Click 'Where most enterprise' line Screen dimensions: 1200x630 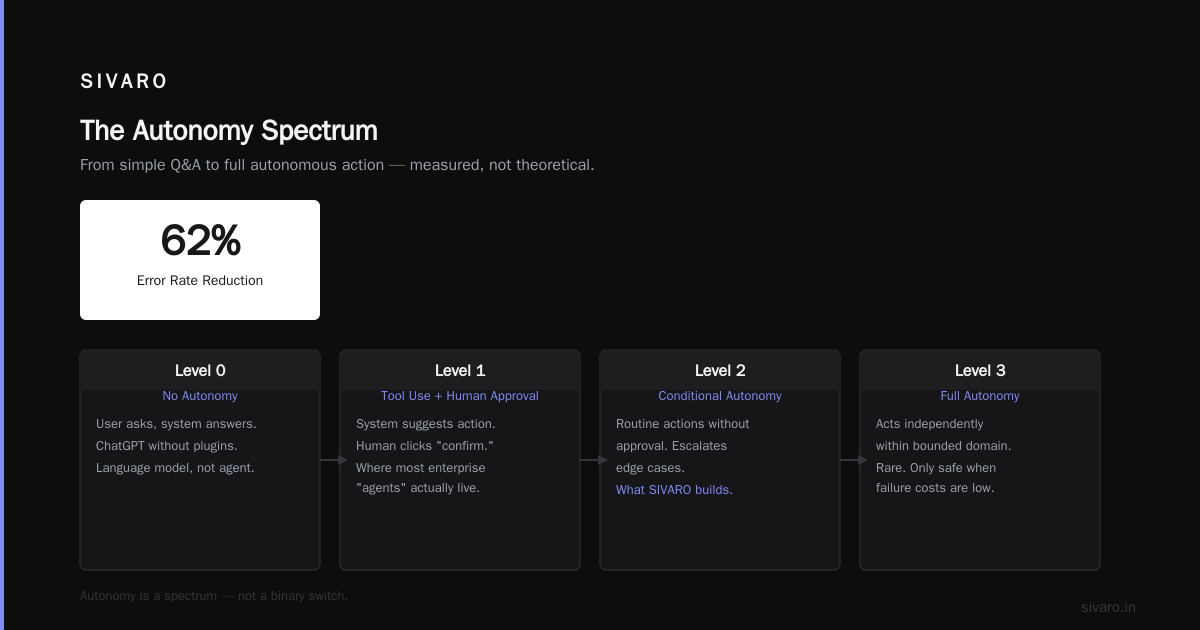(421, 468)
